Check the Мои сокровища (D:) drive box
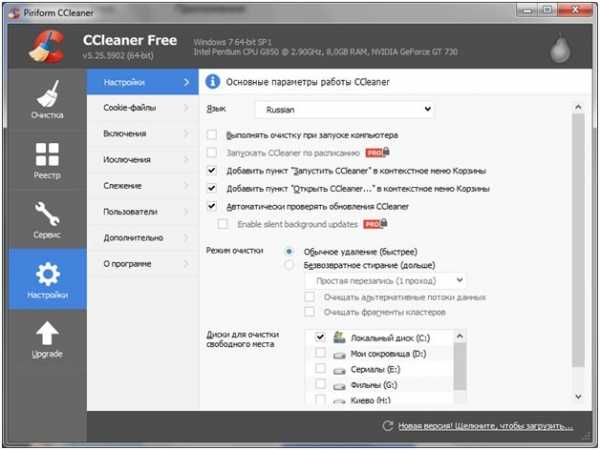 pos(320,353)
